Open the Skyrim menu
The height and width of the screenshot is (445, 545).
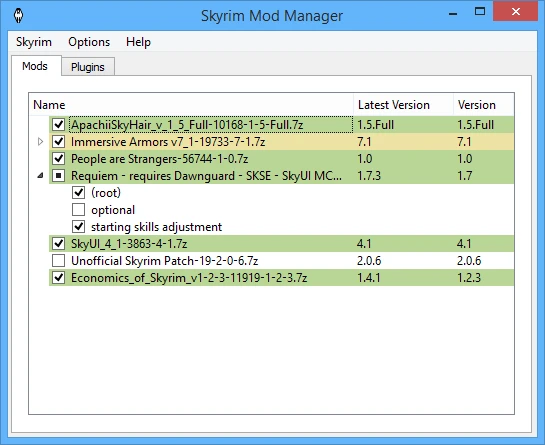coord(34,42)
